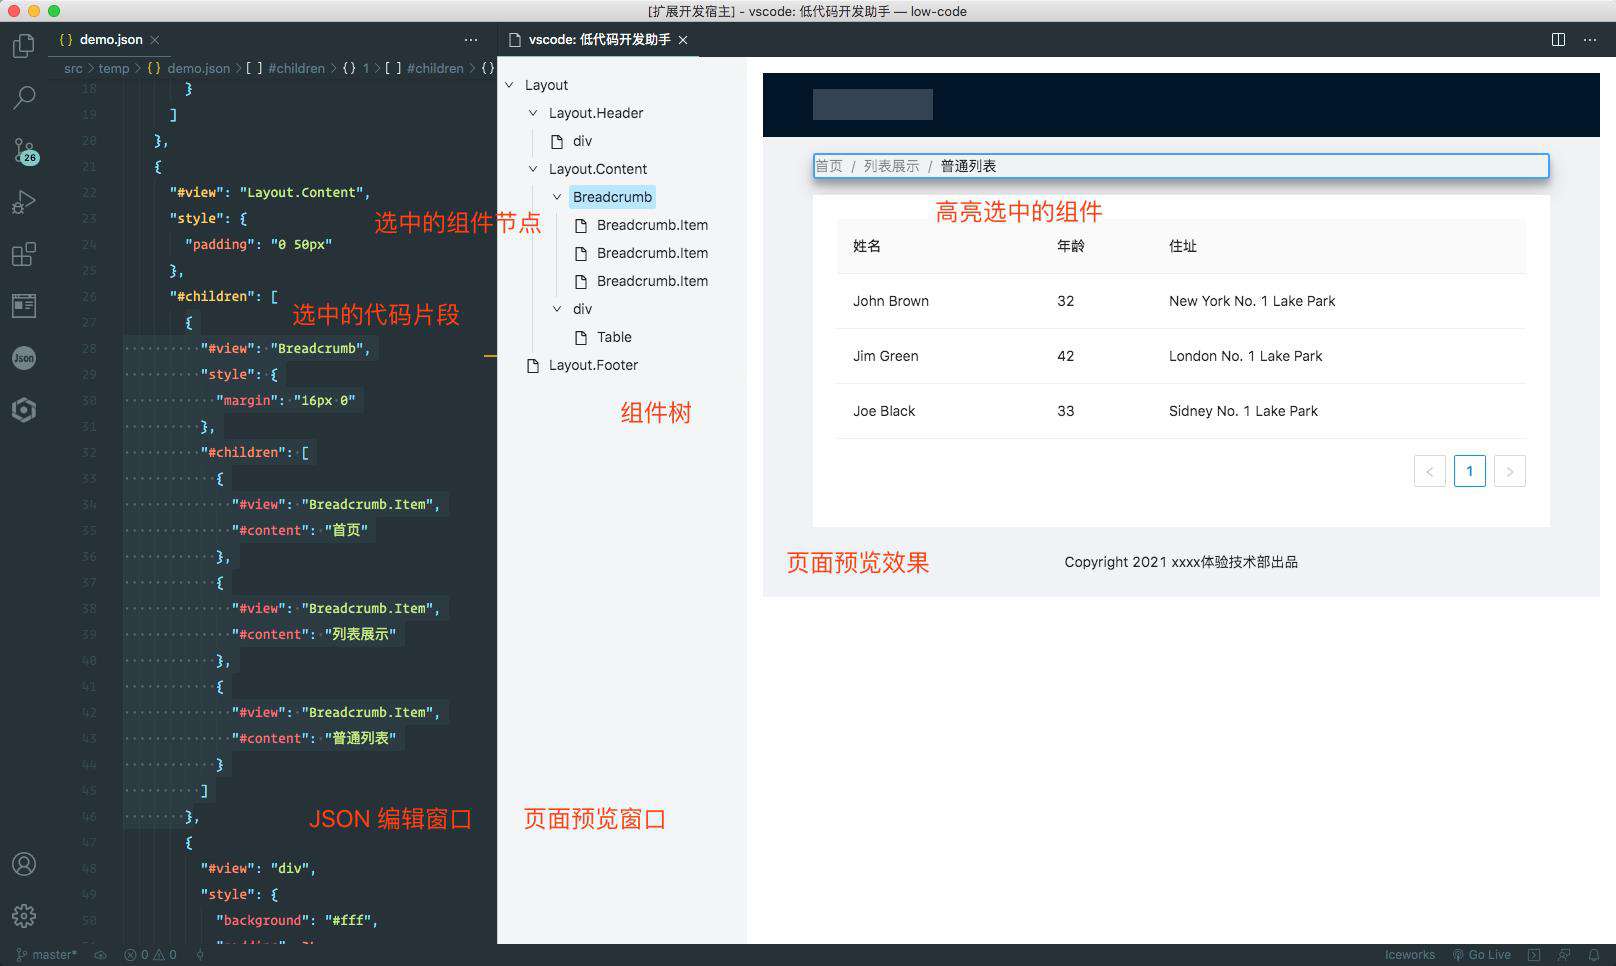The height and width of the screenshot is (966, 1616).
Task: Click src in the editor breadcrumb path
Action: 73,68
